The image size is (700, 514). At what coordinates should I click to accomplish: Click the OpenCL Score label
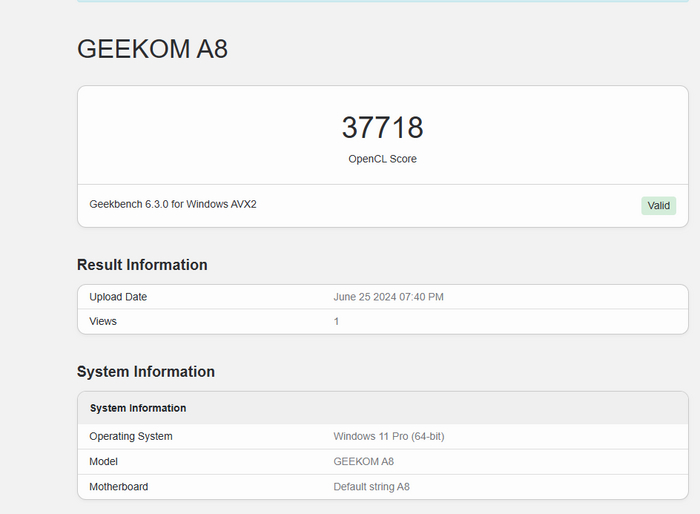pyautogui.click(x=382, y=159)
